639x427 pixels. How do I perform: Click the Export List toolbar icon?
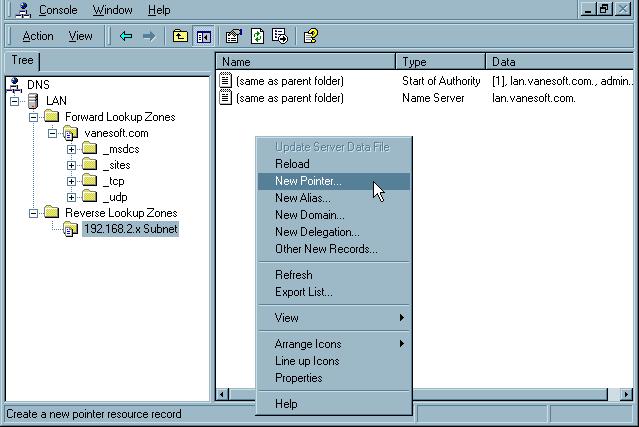tap(280, 36)
